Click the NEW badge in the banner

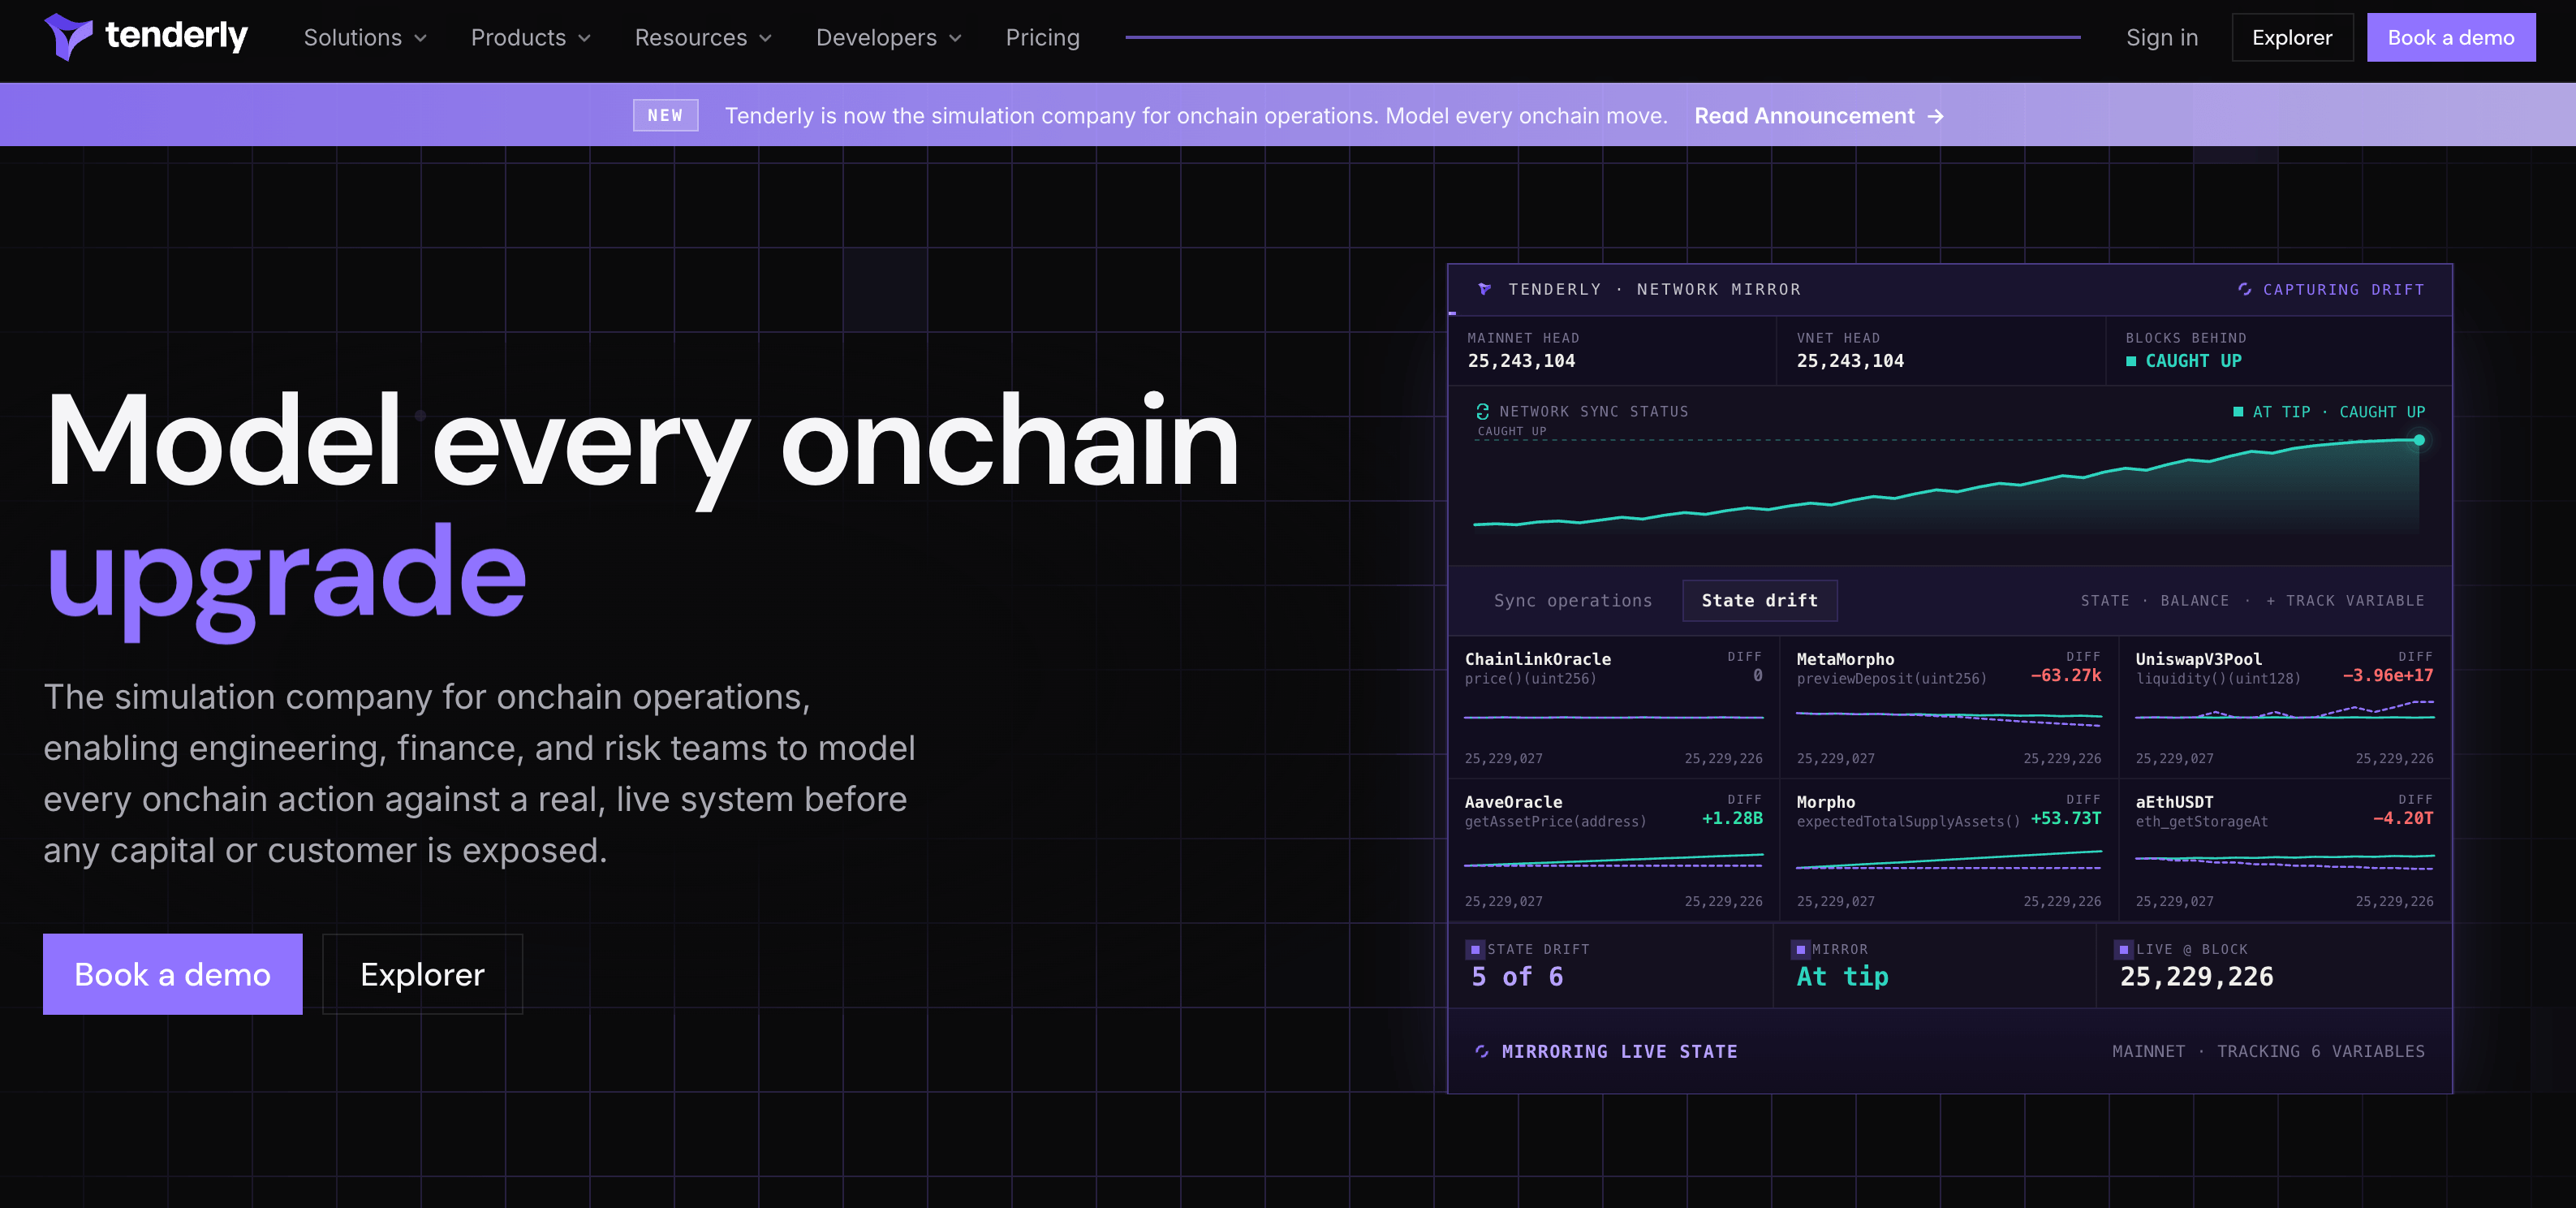pos(665,115)
